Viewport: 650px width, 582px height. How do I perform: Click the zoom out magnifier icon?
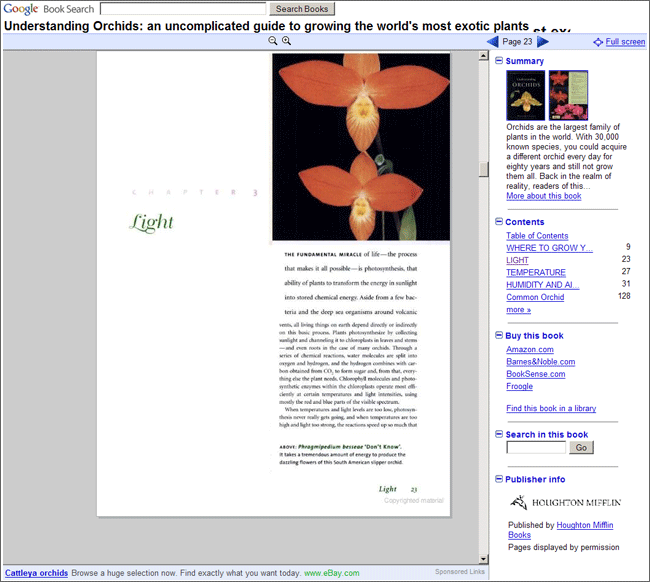tap(273, 41)
